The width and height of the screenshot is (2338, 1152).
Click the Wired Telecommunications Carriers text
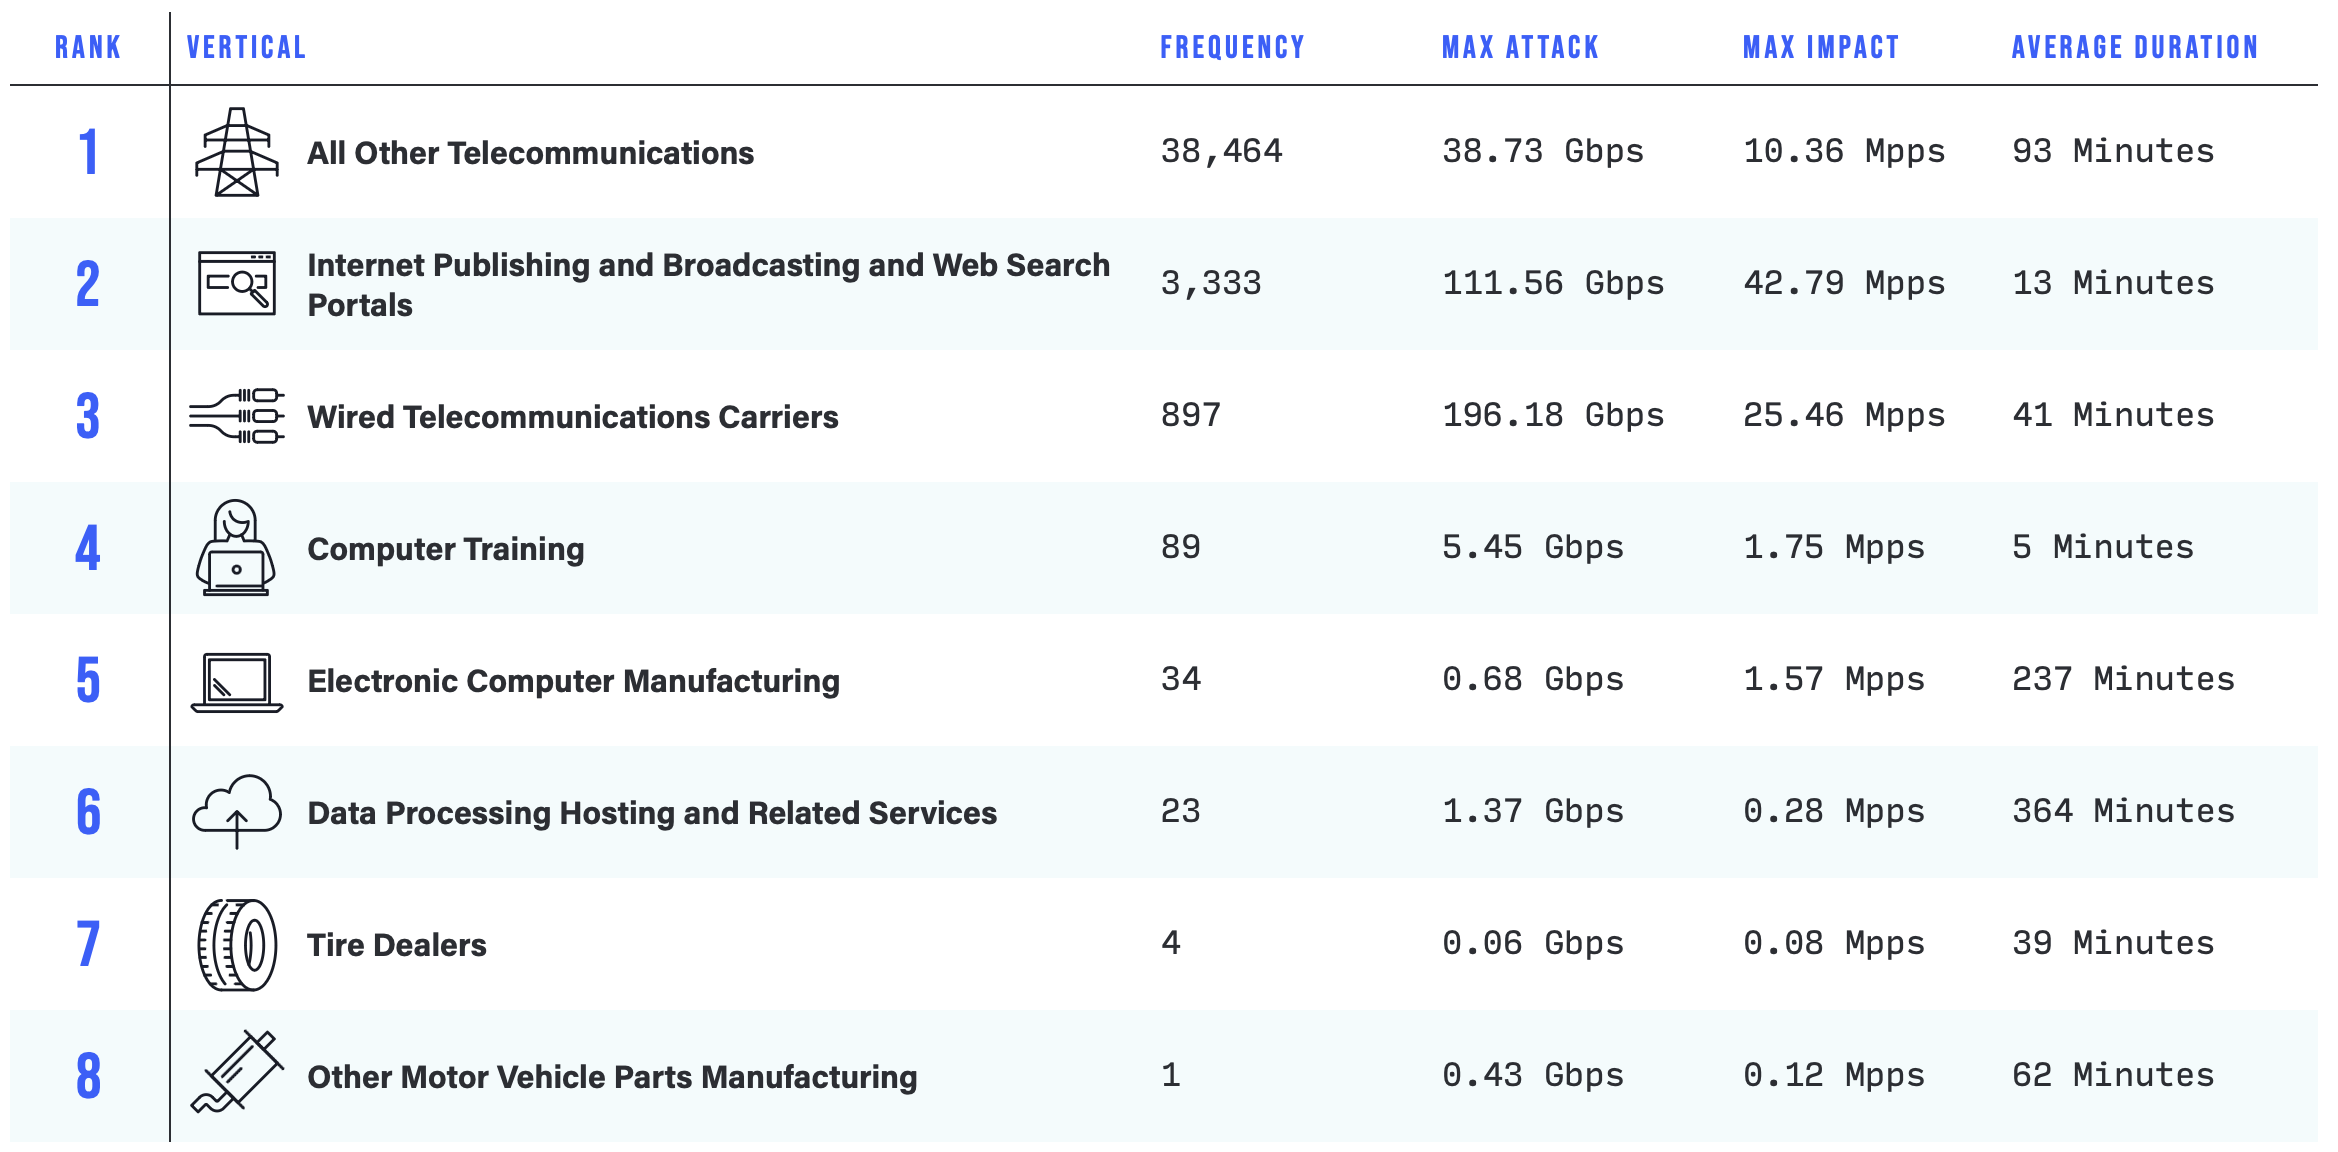pyautogui.click(x=572, y=417)
